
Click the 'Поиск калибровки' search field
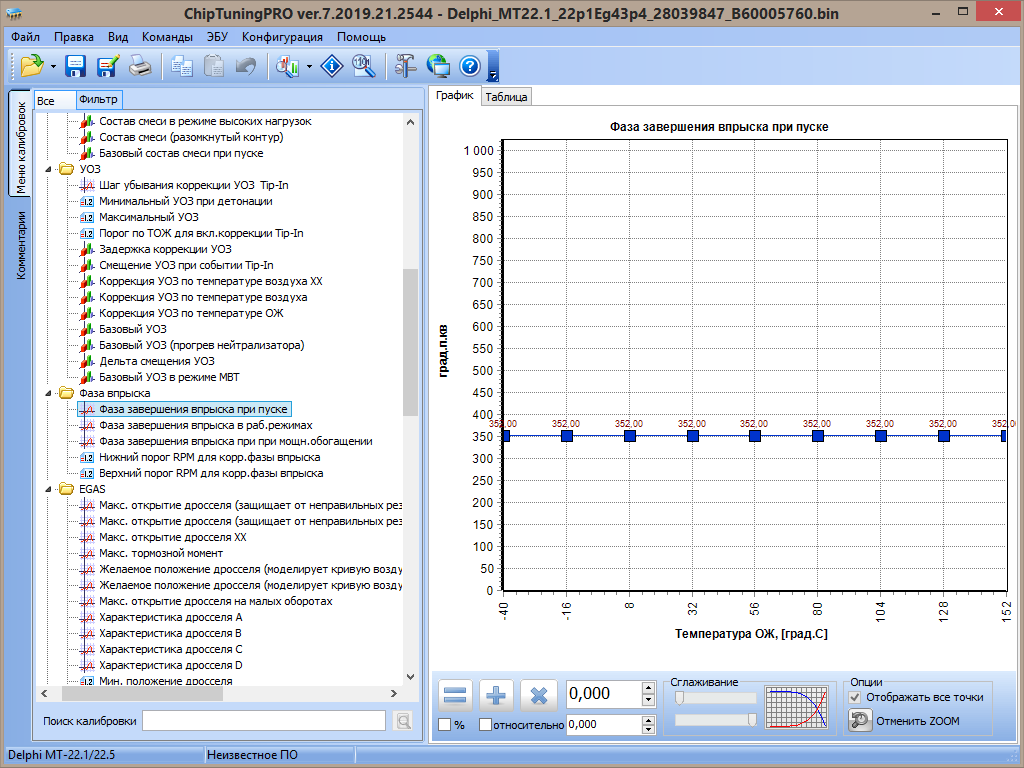coord(264,721)
